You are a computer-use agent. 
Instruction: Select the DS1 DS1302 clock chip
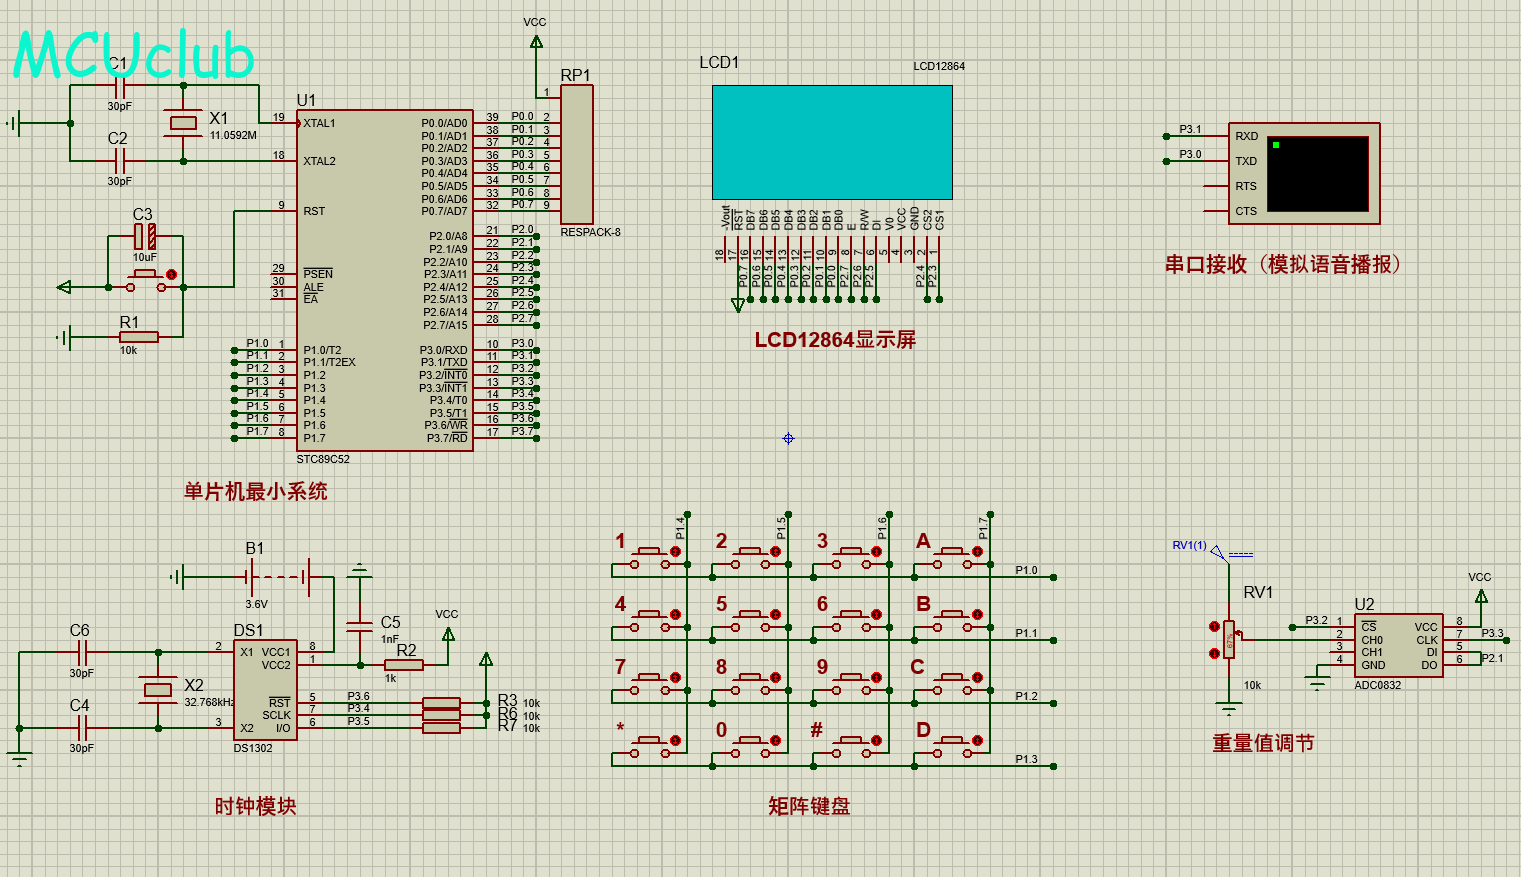[265, 690]
